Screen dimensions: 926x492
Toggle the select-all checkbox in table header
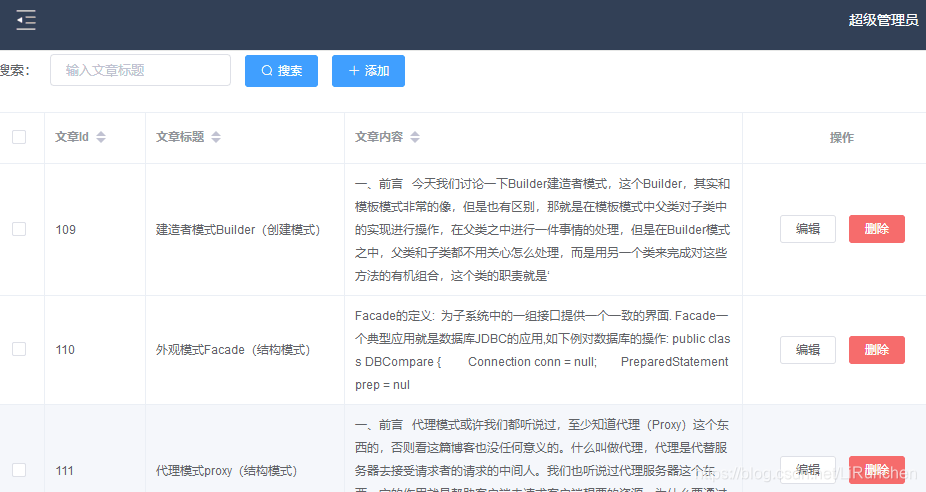(x=19, y=137)
